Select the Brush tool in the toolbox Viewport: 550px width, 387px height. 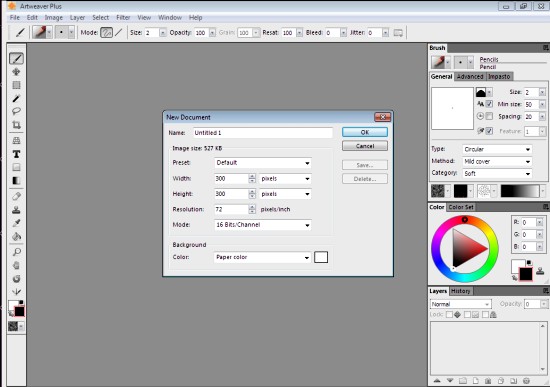pyautogui.click(x=16, y=58)
